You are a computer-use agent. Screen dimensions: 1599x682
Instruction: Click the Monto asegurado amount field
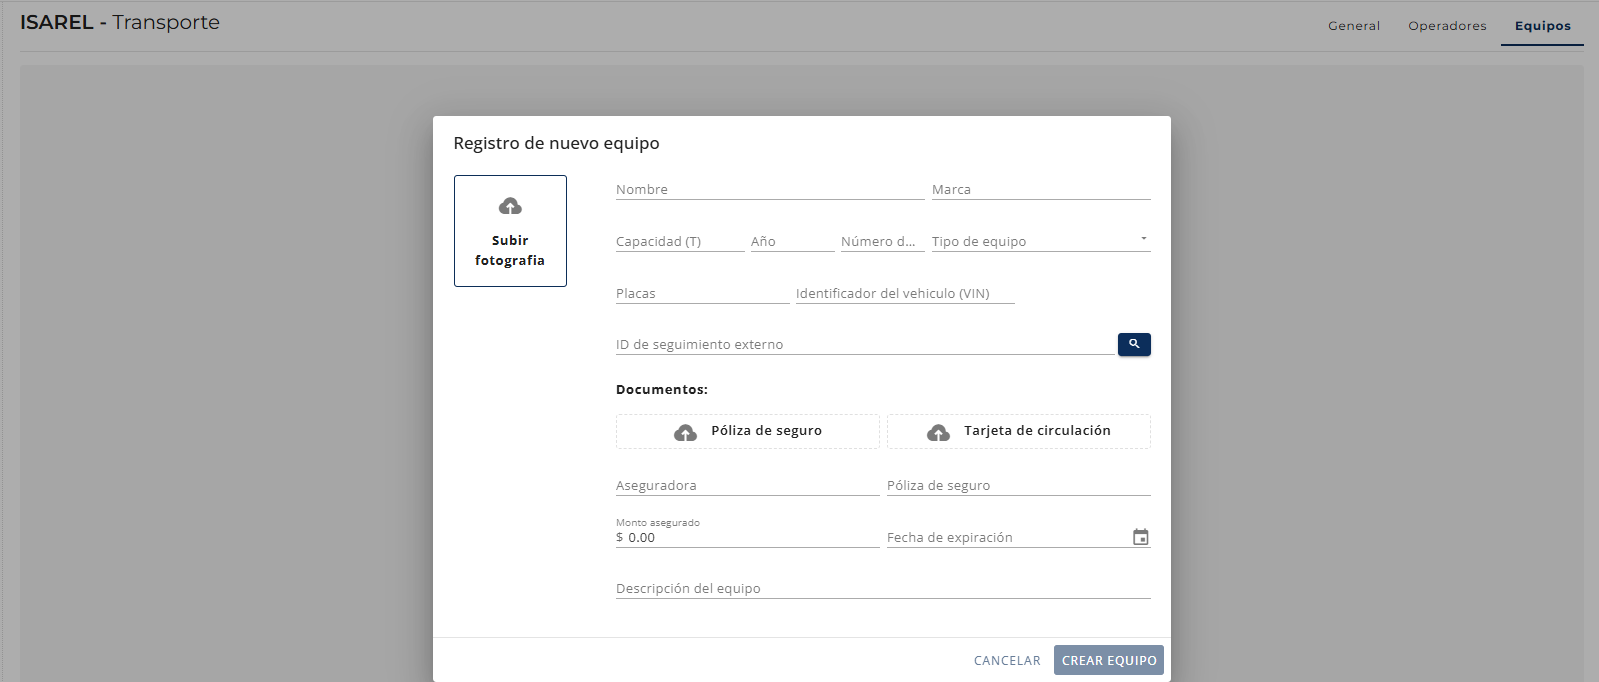tap(747, 537)
